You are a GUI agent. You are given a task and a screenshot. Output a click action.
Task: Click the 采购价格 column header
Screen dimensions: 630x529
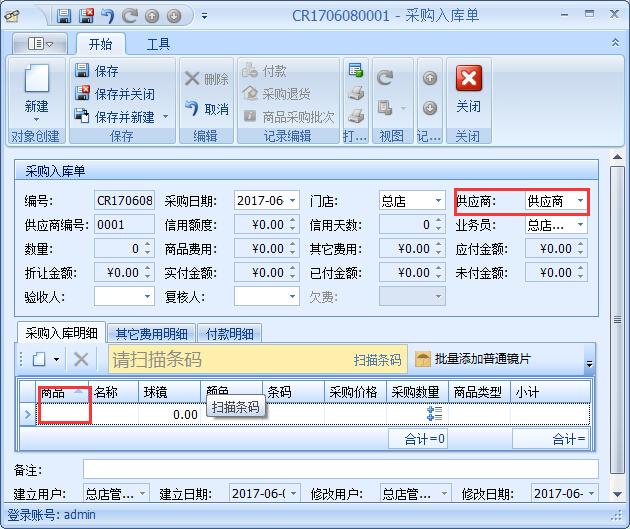[355, 392]
